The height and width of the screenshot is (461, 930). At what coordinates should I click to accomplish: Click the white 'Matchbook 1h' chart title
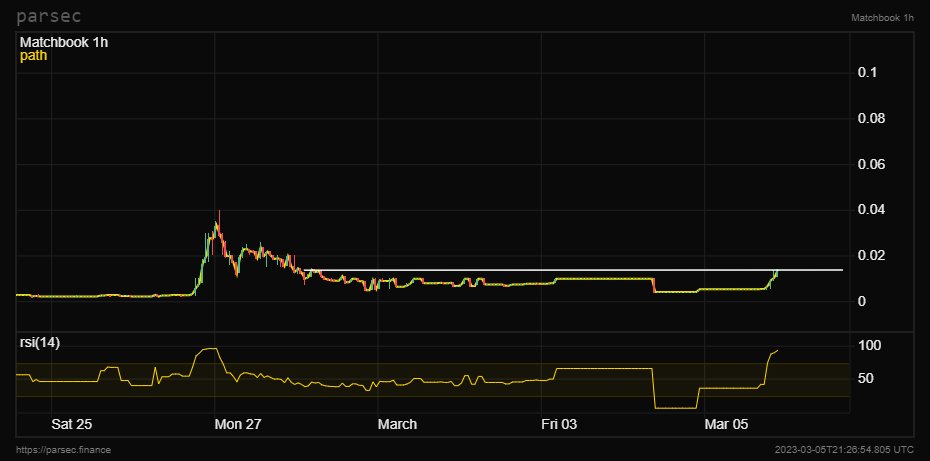(x=64, y=43)
